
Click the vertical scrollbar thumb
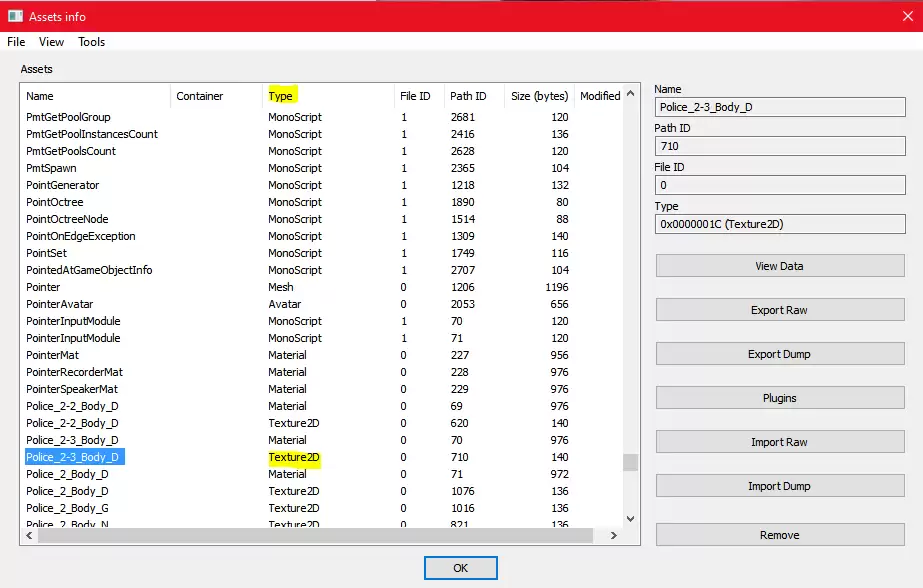click(x=630, y=462)
